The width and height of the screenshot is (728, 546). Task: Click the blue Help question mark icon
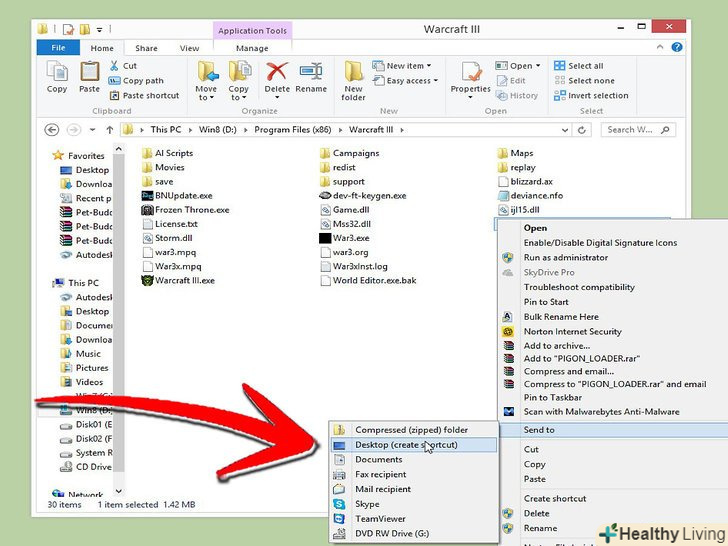pyautogui.click(x=676, y=47)
